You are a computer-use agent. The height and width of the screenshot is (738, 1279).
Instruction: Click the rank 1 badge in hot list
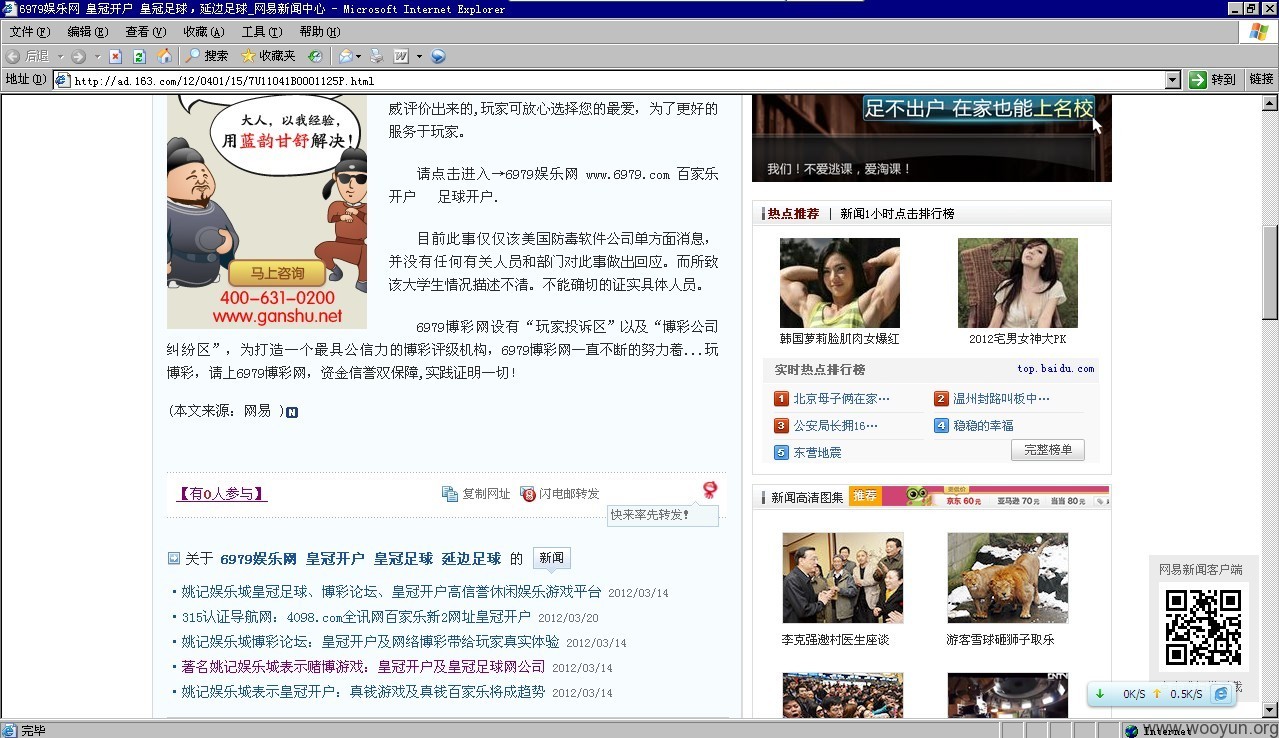coord(782,399)
